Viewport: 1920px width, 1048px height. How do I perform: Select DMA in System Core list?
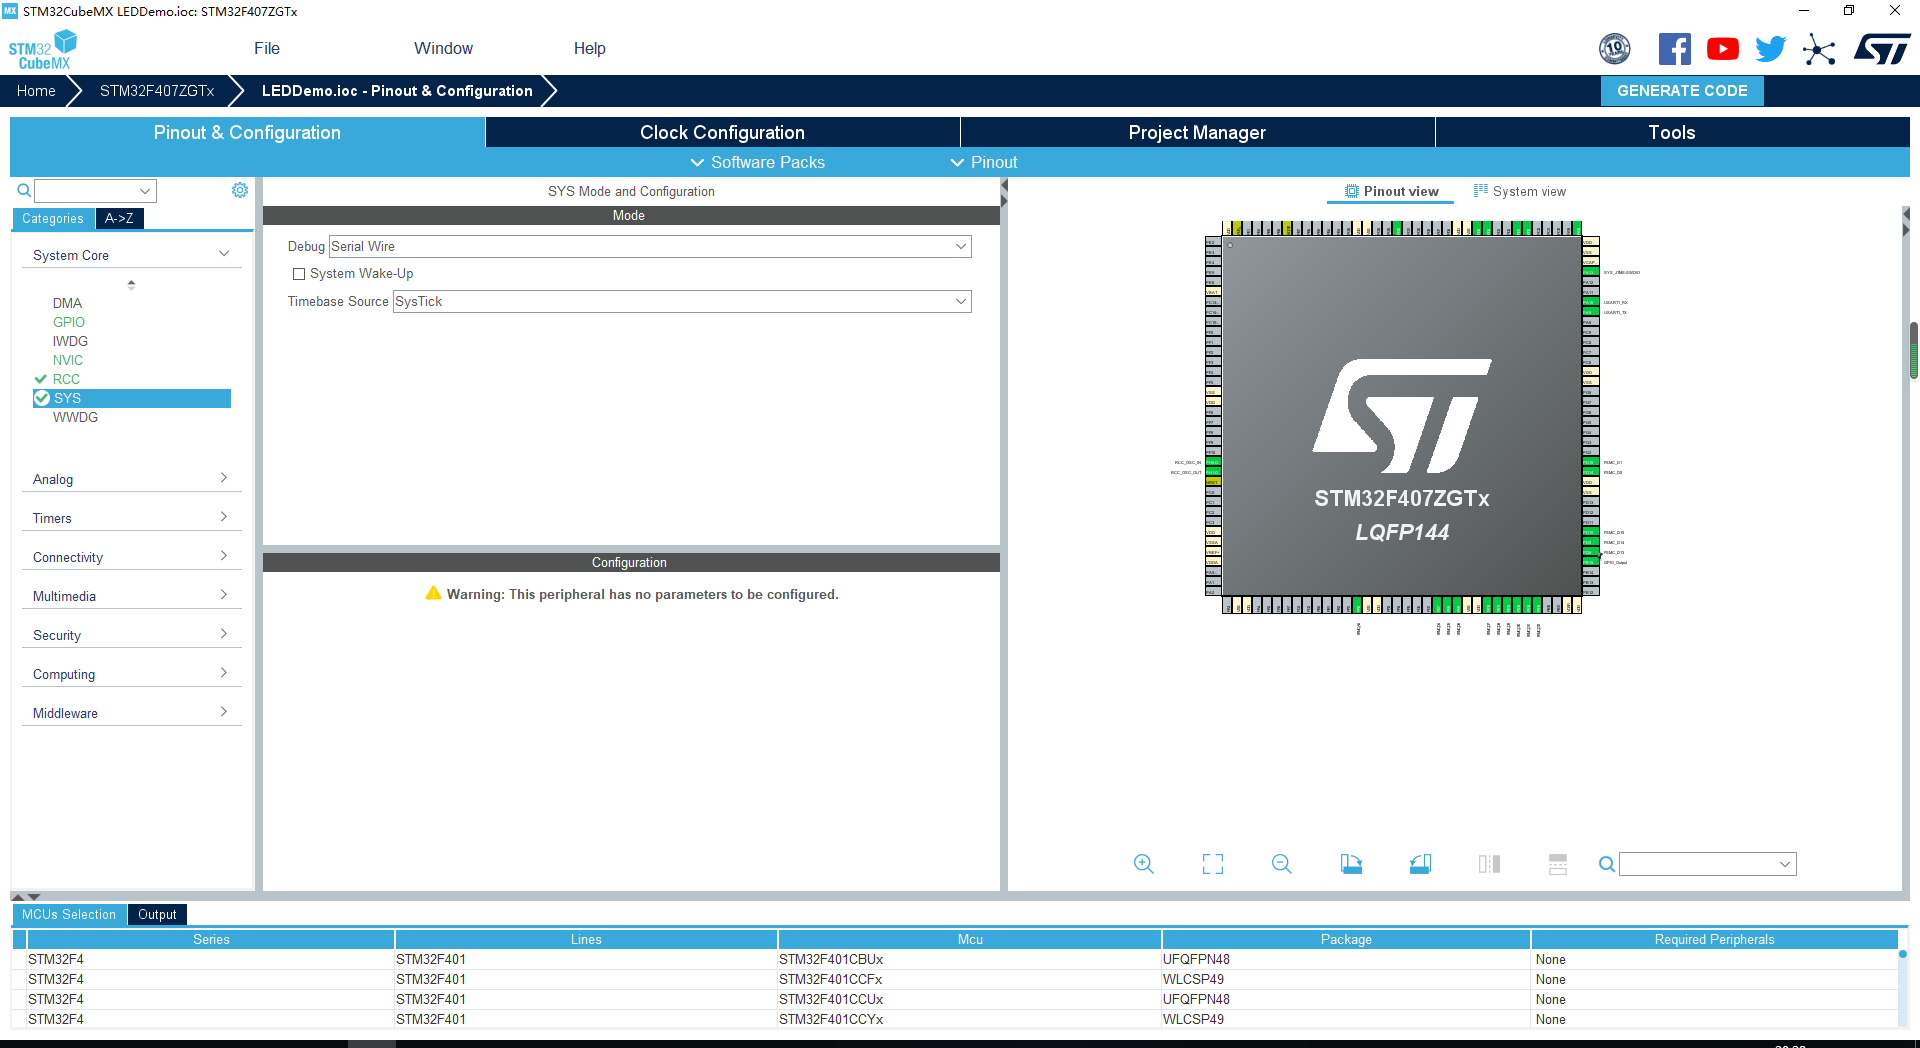coord(67,303)
